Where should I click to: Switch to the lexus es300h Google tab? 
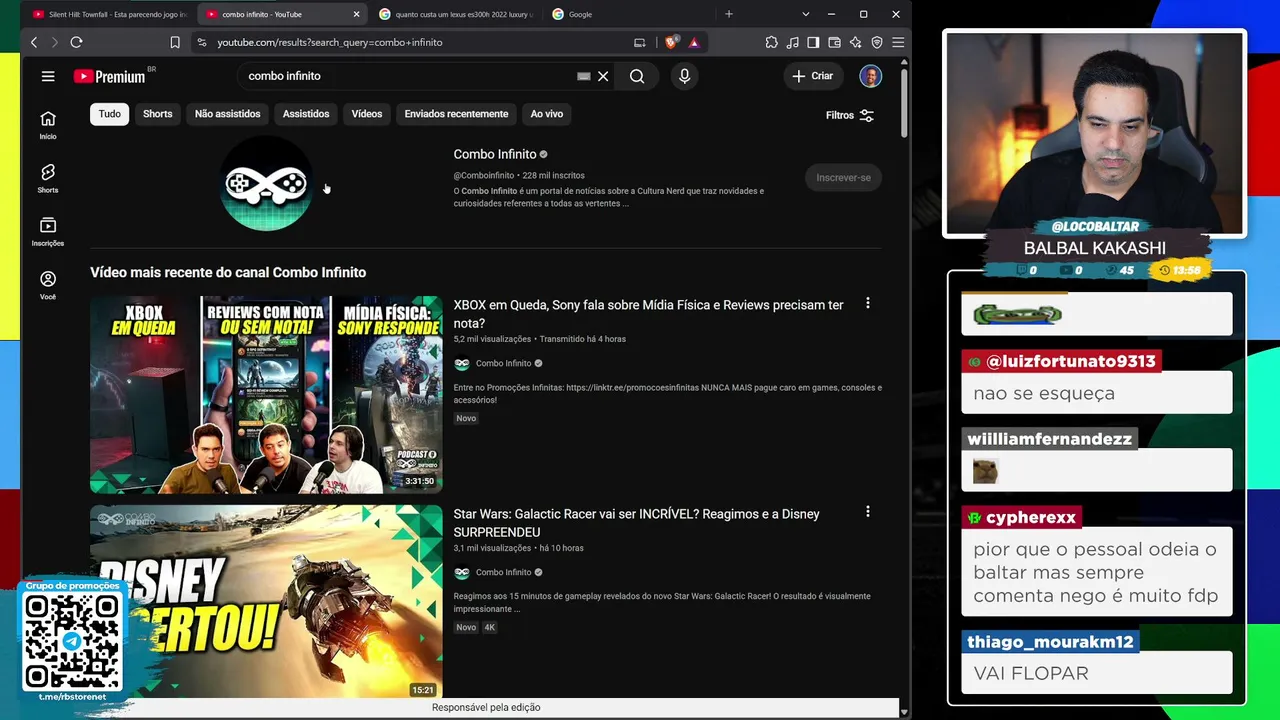tap(455, 14)
